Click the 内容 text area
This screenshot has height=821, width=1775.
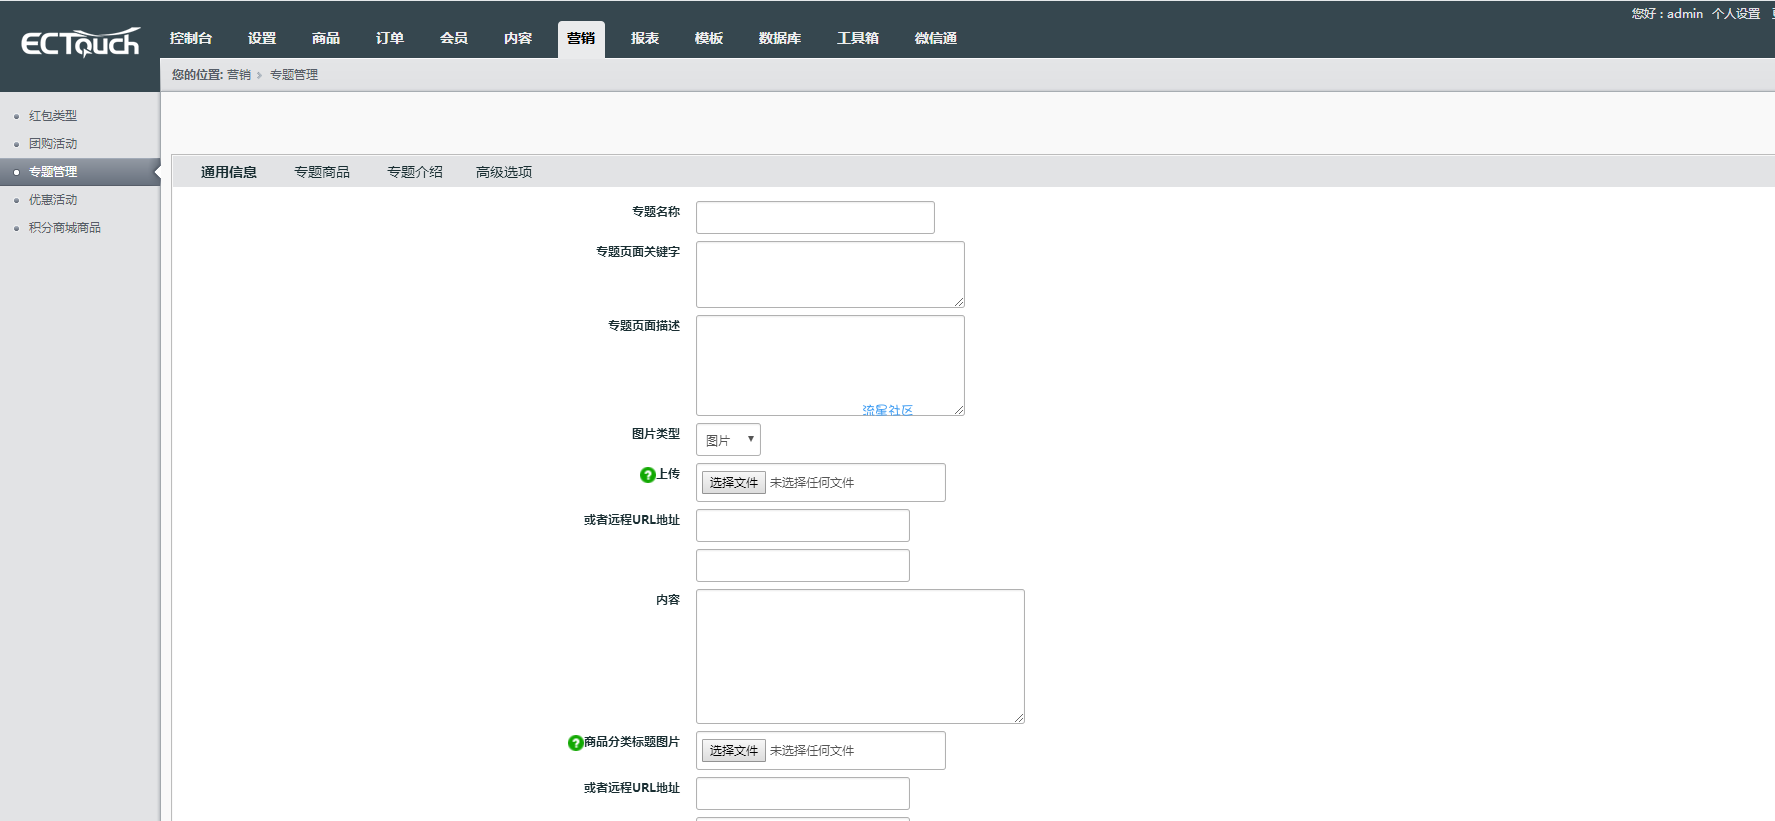click(x=860, y=656)
